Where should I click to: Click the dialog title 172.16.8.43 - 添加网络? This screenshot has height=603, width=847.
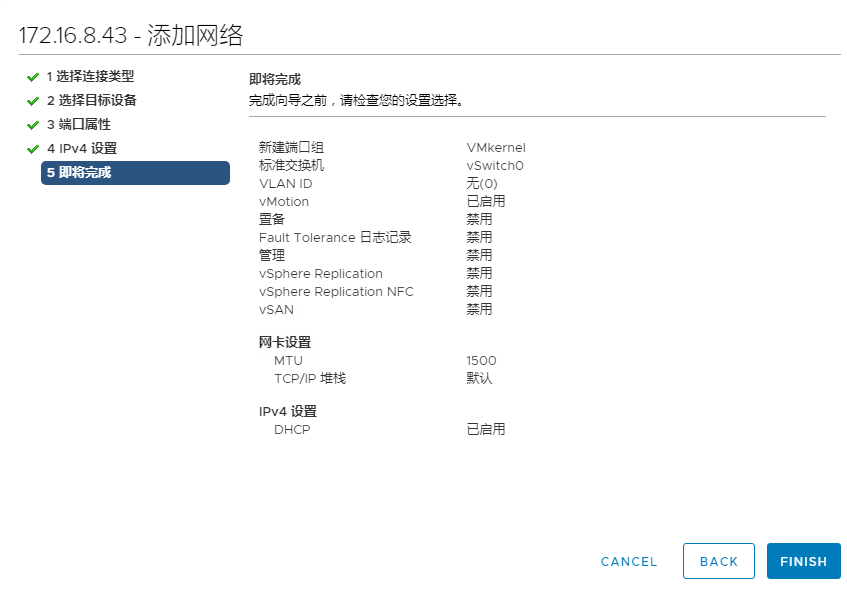pos(131,36)
